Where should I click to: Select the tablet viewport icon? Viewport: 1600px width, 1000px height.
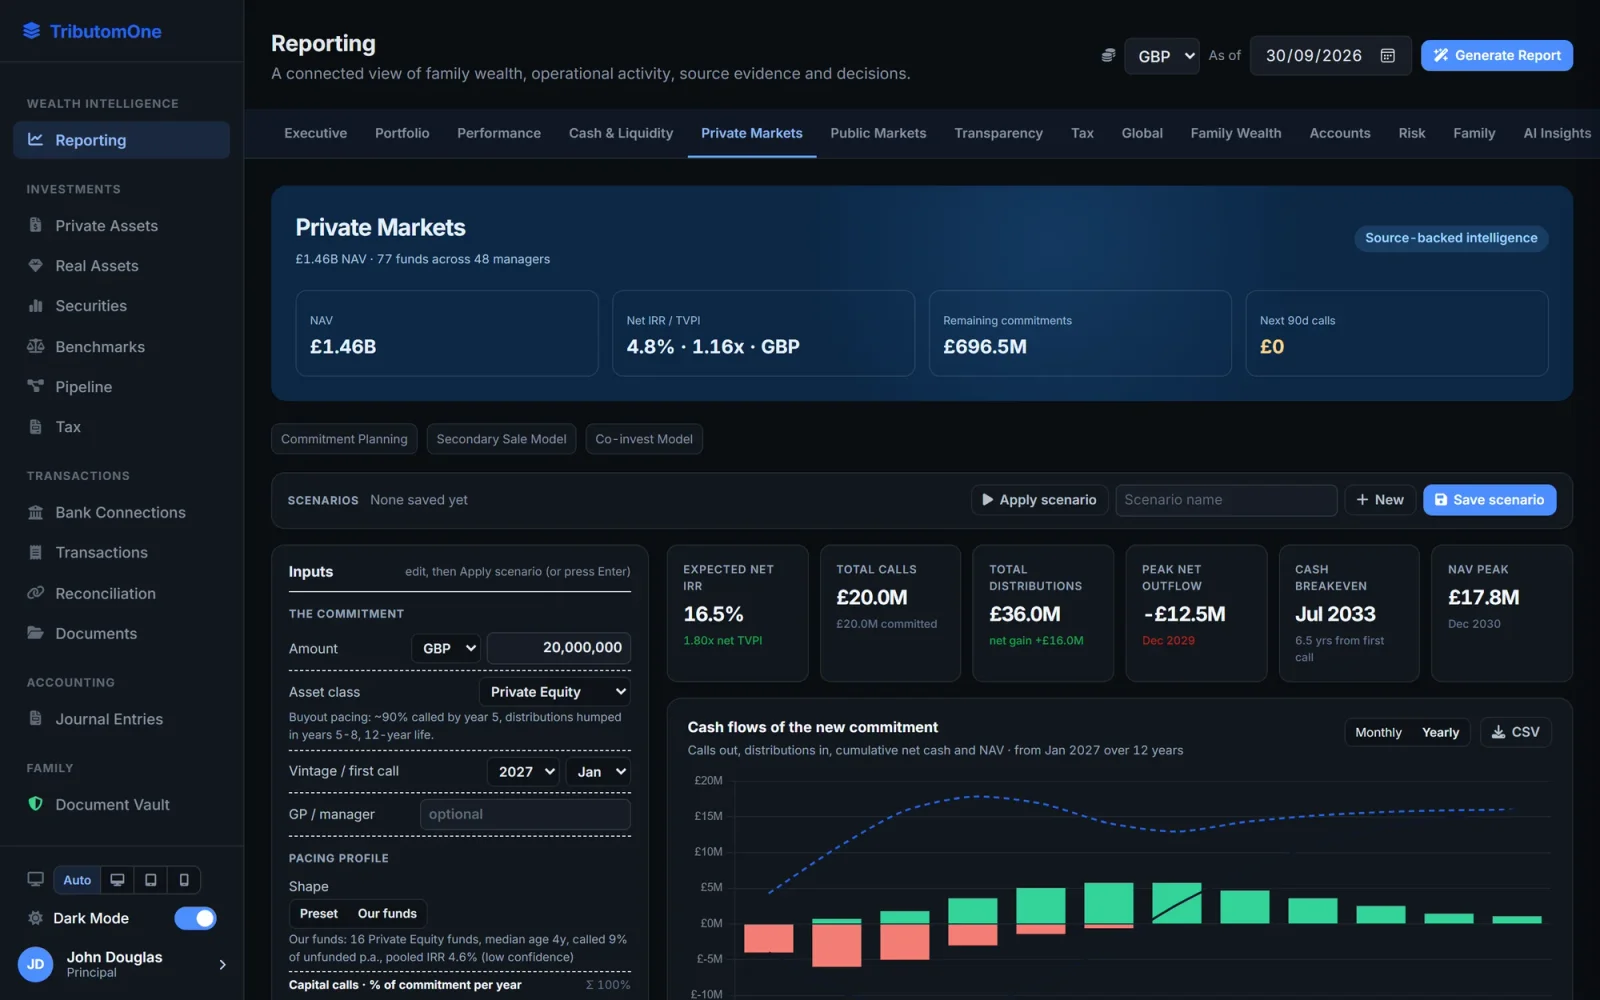click(x=150, y=880)
